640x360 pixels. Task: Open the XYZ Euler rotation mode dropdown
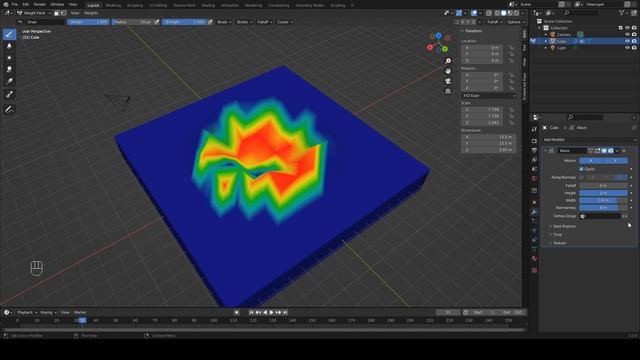489,96
